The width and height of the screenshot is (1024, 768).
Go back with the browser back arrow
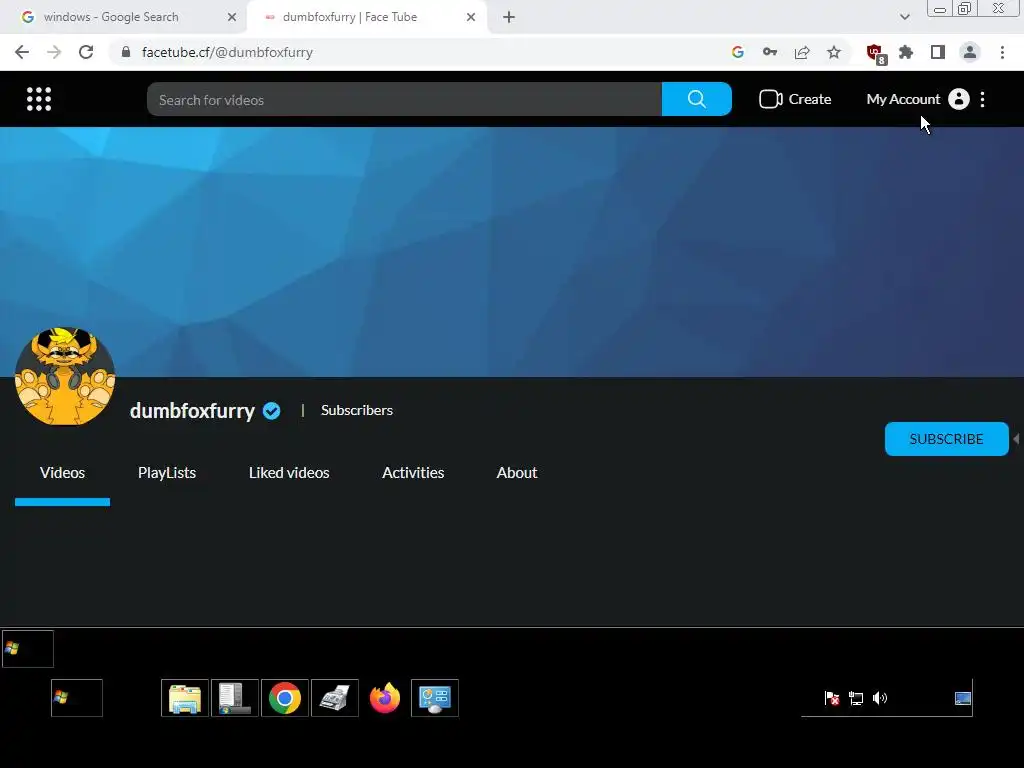tap(22, 52)
